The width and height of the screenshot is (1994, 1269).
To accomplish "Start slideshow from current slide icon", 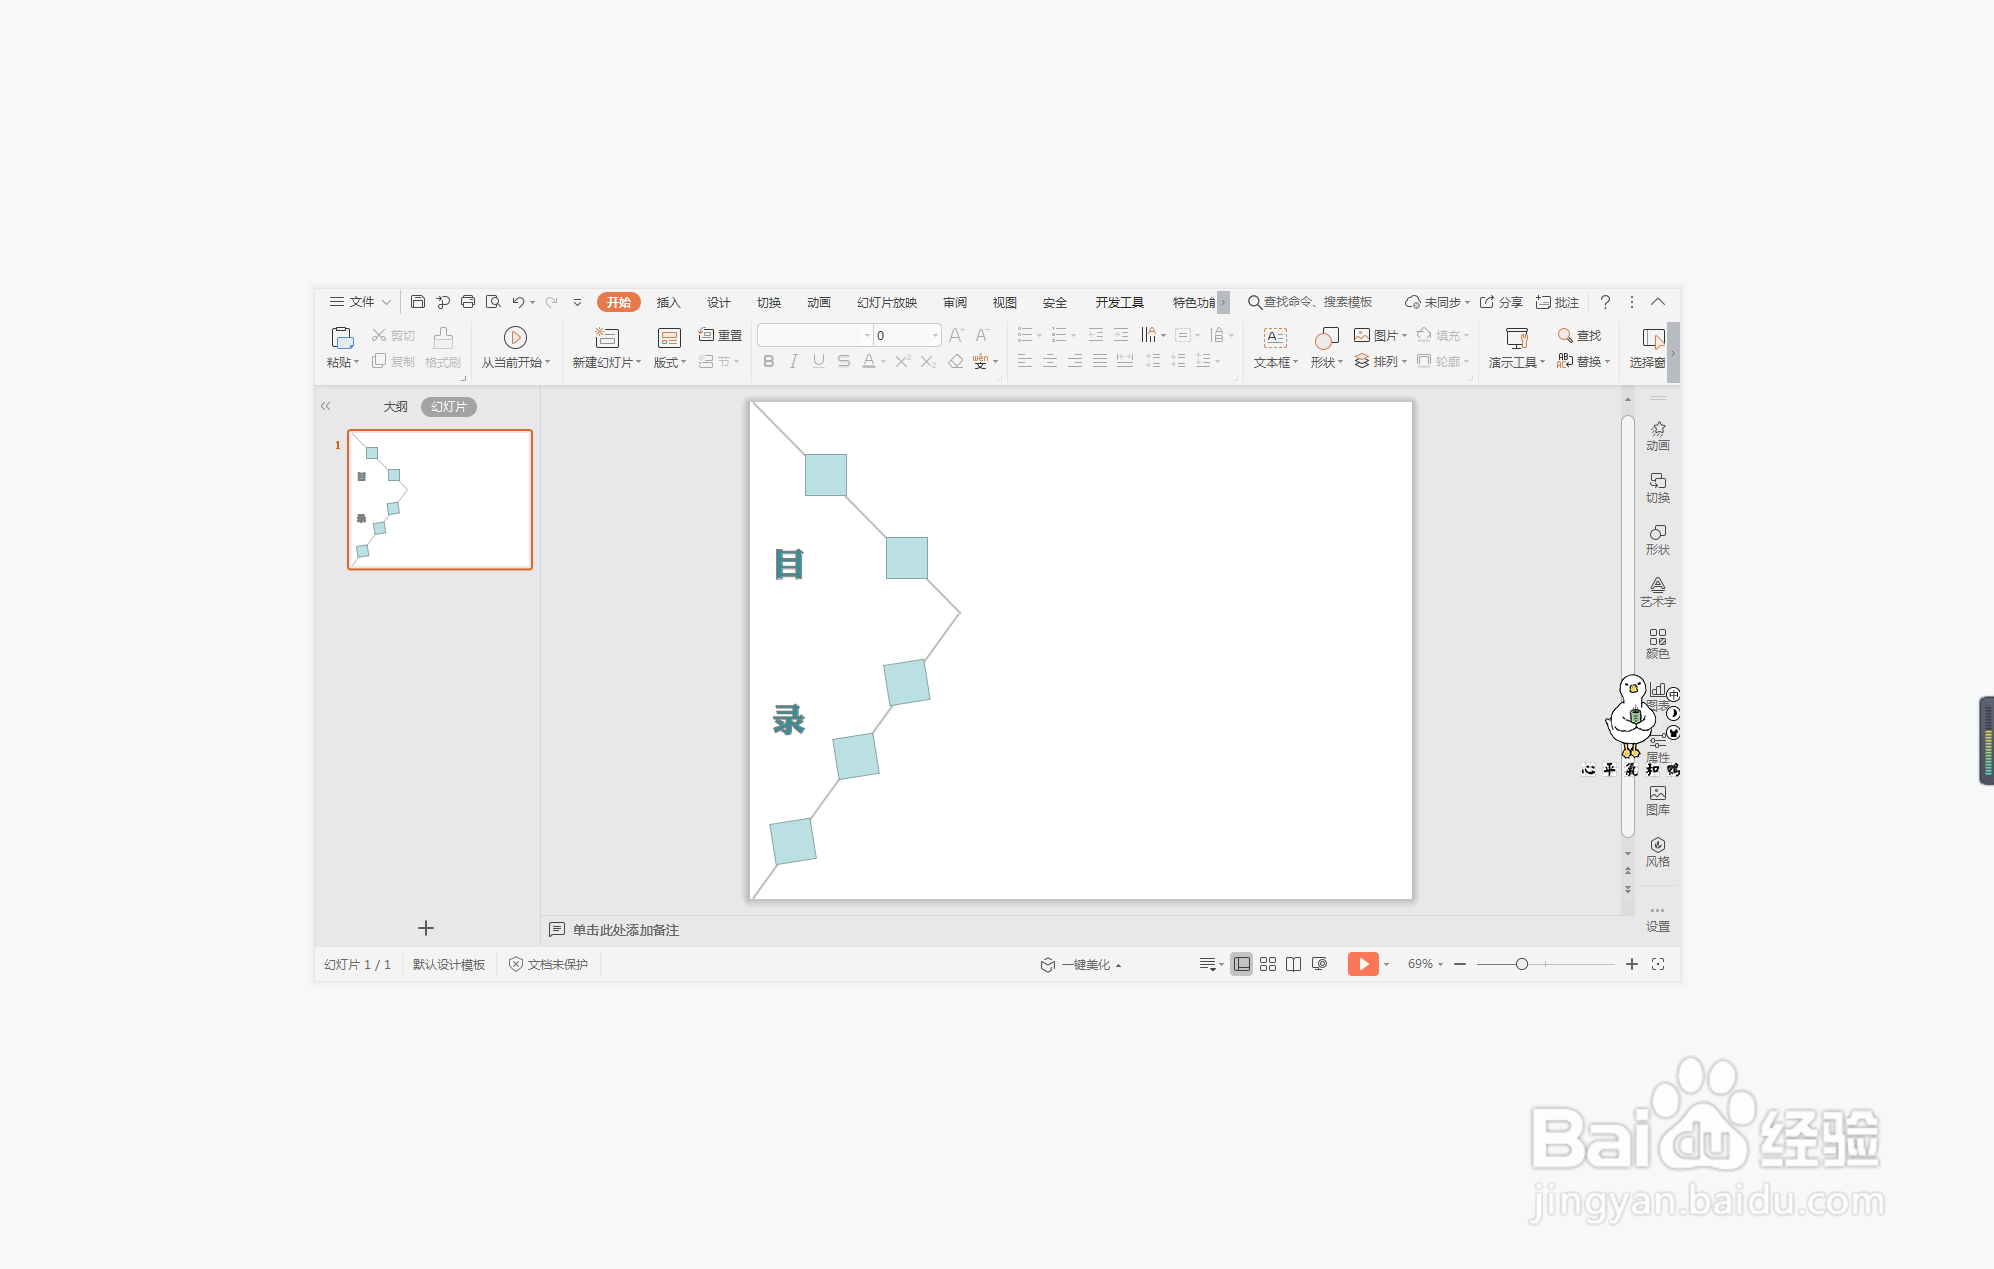I will pos(515,337).
